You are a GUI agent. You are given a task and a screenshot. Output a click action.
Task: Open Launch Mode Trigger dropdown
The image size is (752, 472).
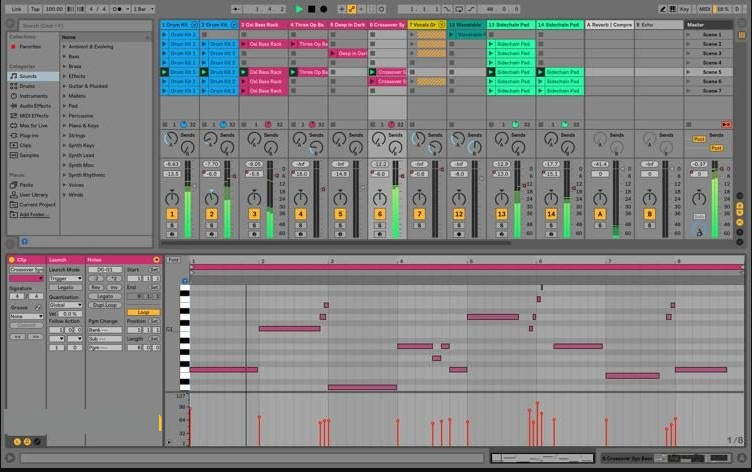pyautogui.click(x=65, y=279)
